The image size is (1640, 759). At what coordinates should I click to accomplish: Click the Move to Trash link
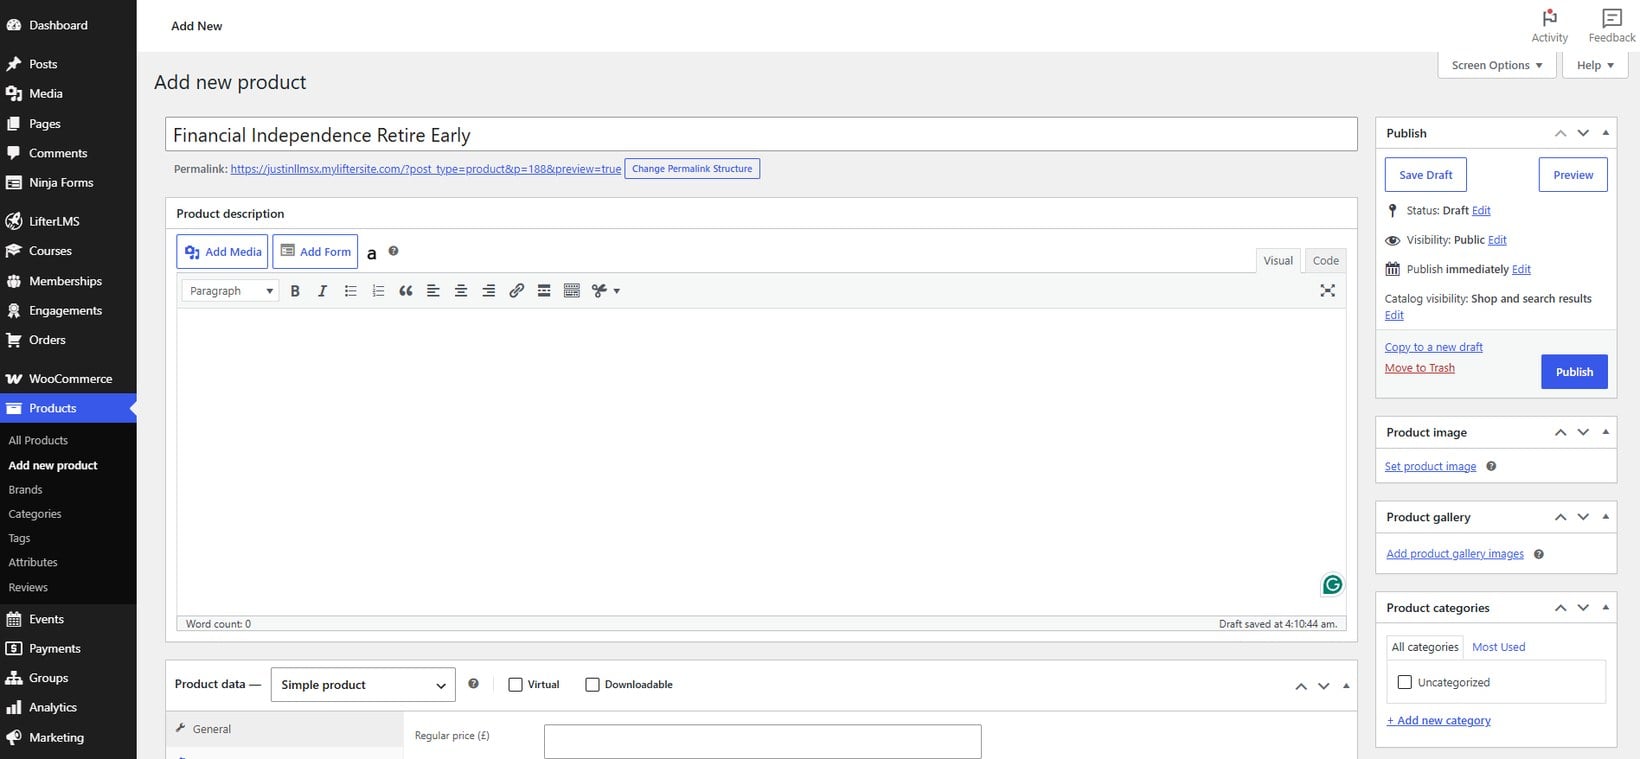[1420, 368]
